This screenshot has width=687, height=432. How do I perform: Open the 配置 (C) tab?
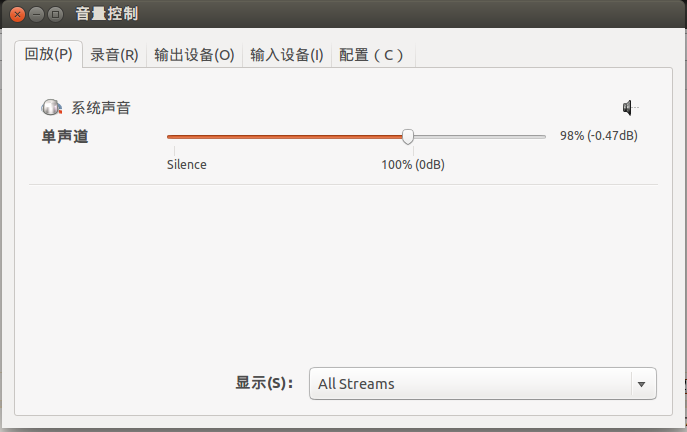click(372, 55)
